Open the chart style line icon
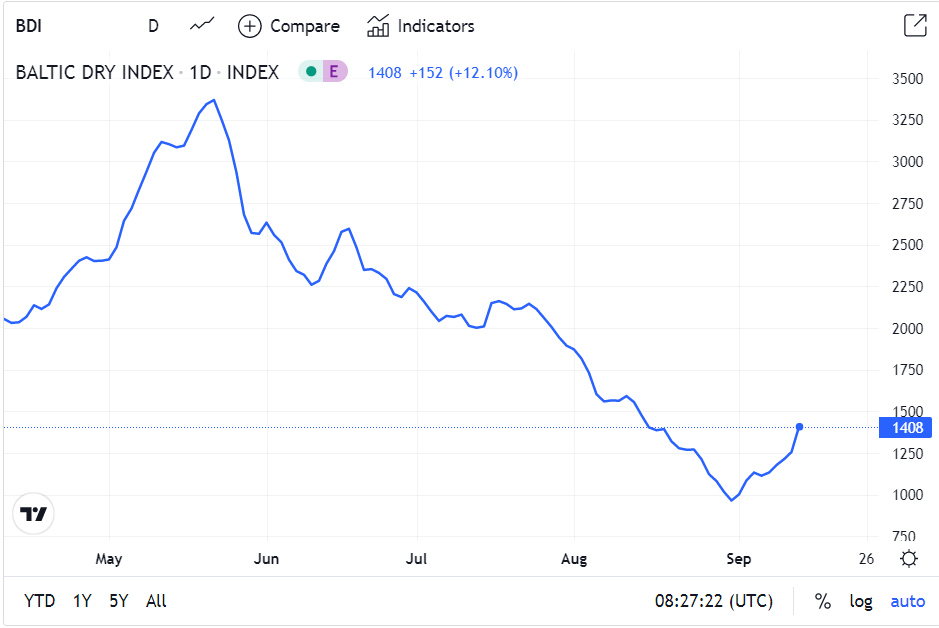939x628 pixels. [202, 26]
